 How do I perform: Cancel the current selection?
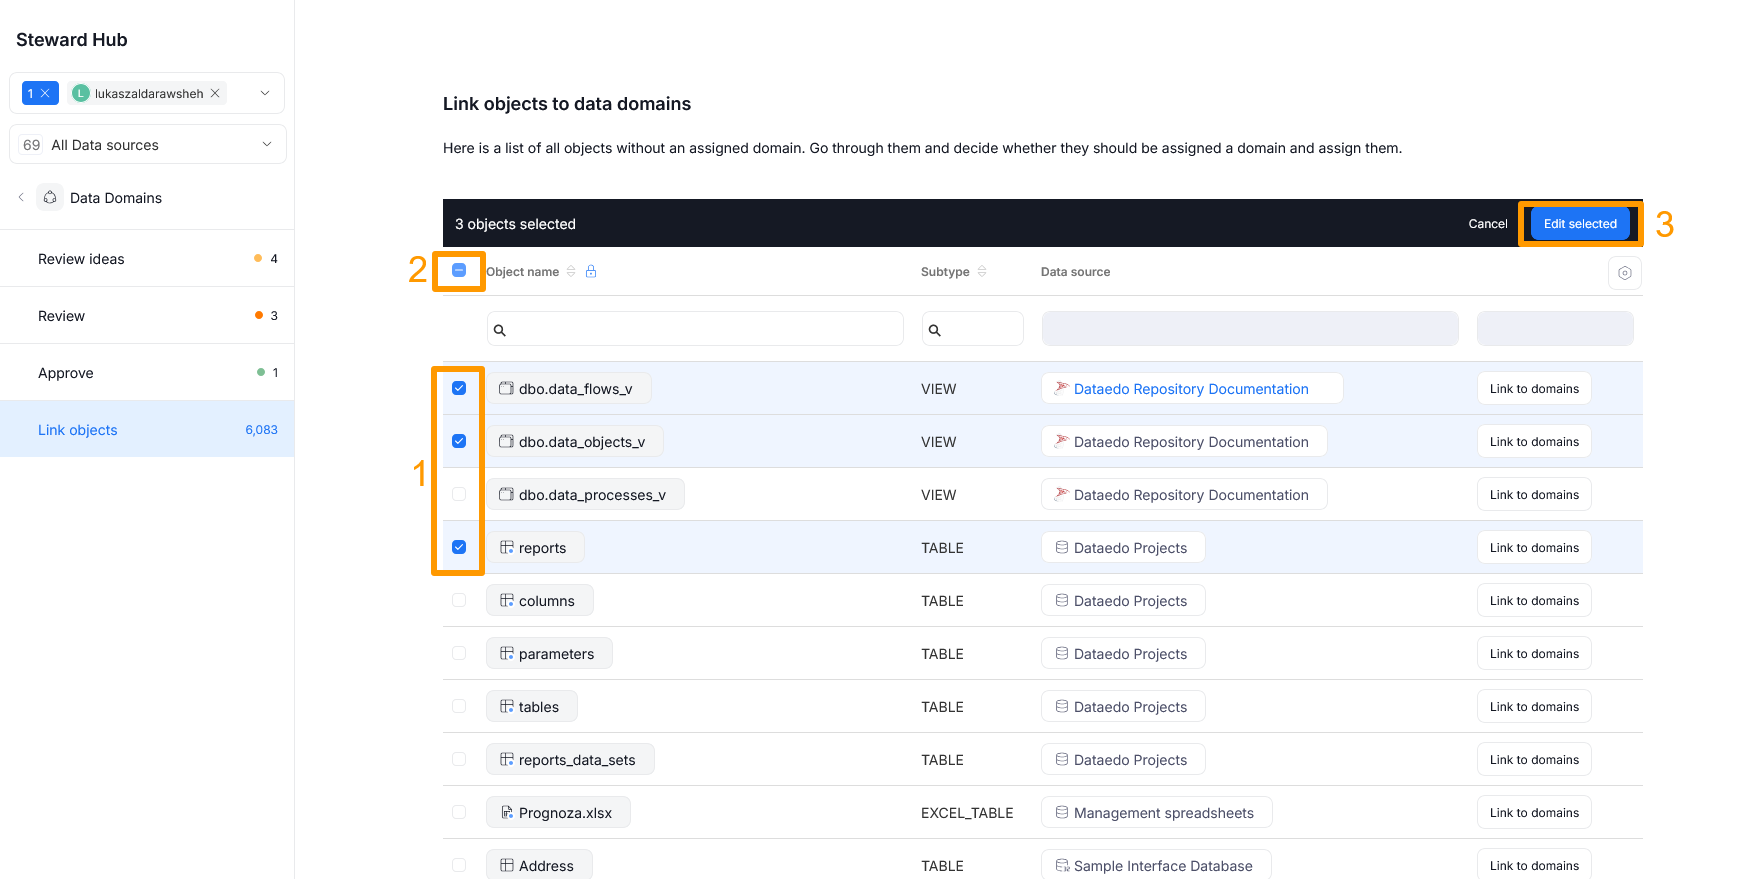coord(1487,224)
